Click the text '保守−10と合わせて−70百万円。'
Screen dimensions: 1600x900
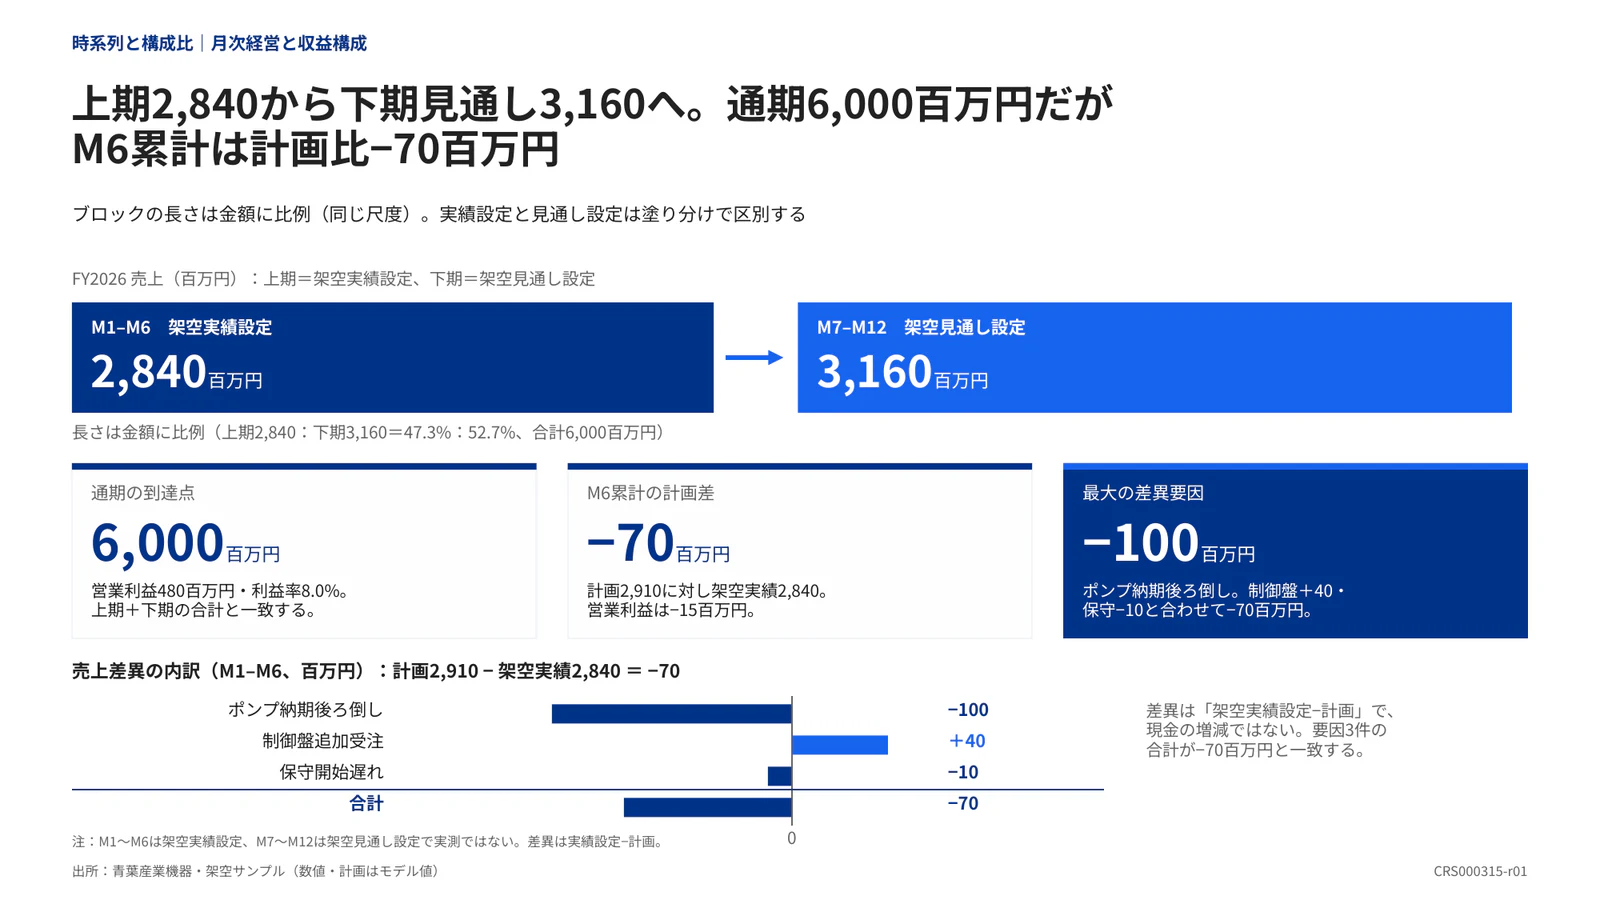point(1198,610)
